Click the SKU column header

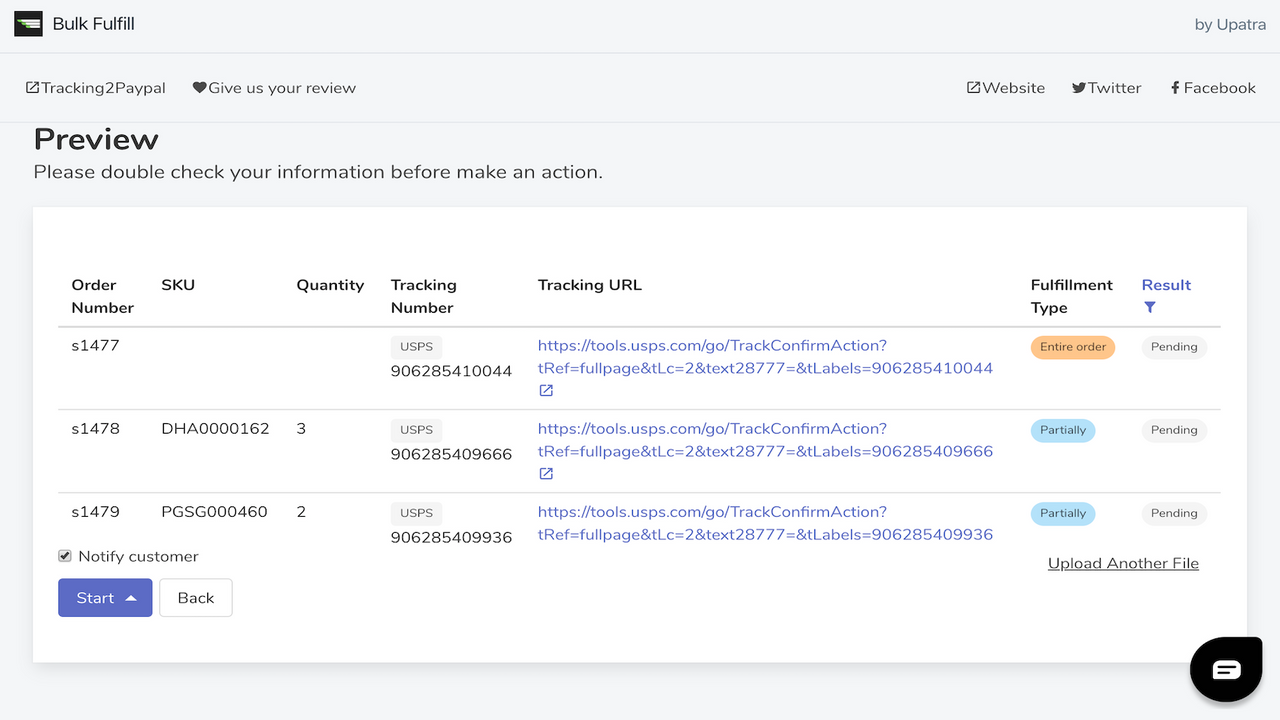click(178, 285)
